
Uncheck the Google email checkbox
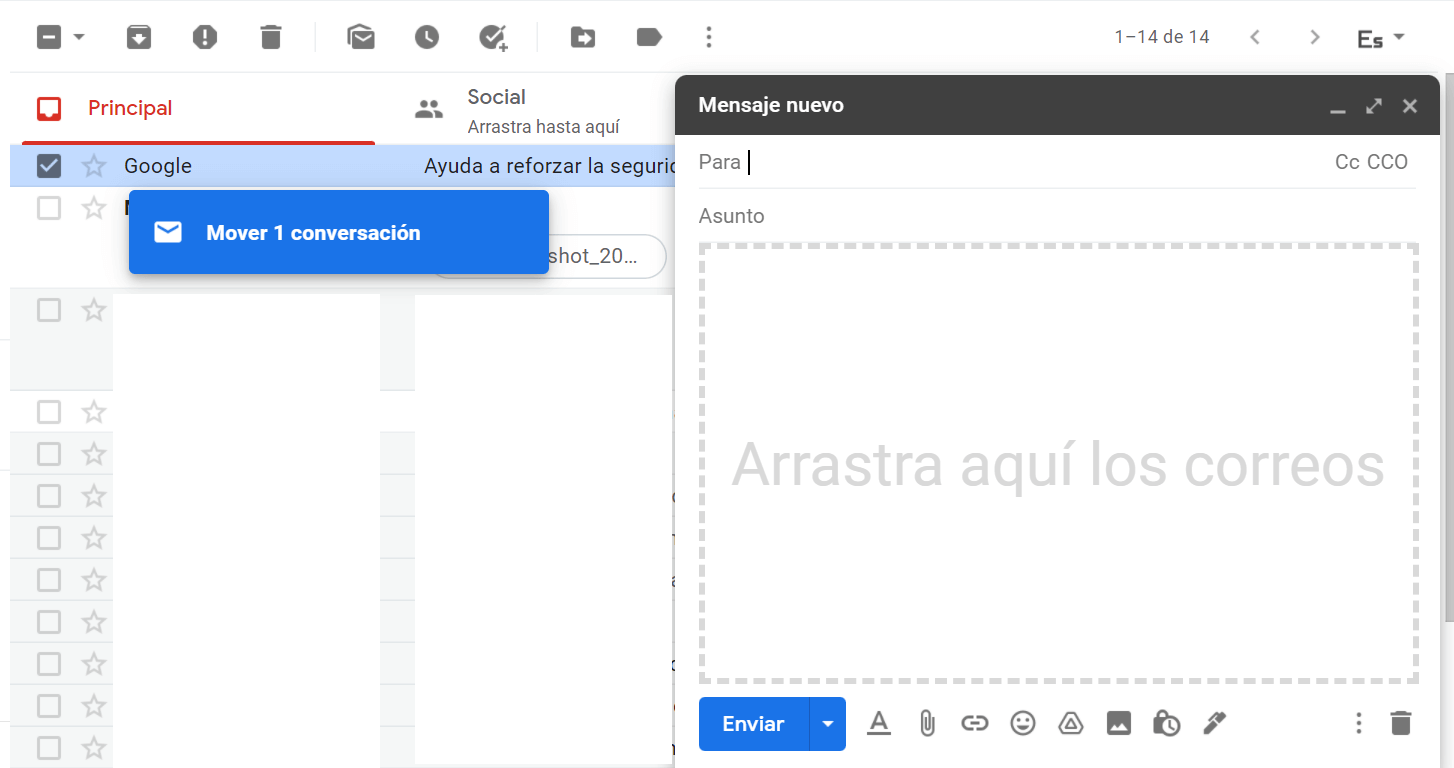click(x=49, y=166)
